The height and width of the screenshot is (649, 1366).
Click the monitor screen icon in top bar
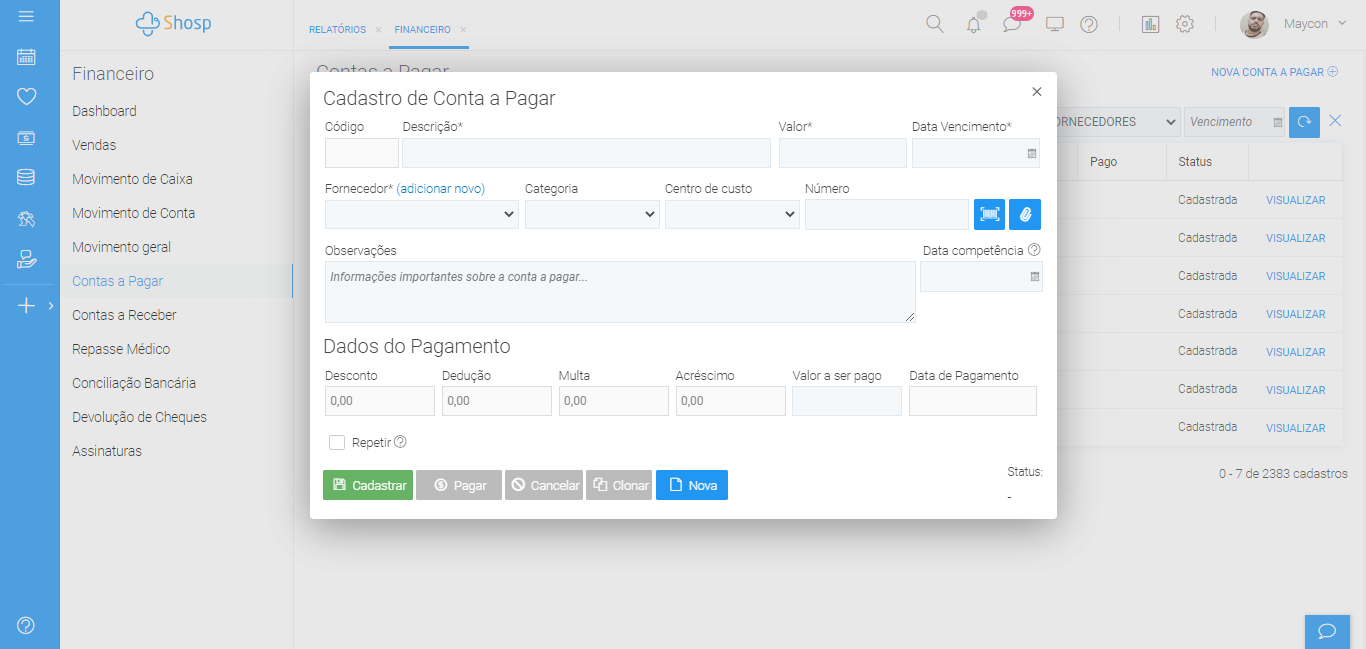1054,24
